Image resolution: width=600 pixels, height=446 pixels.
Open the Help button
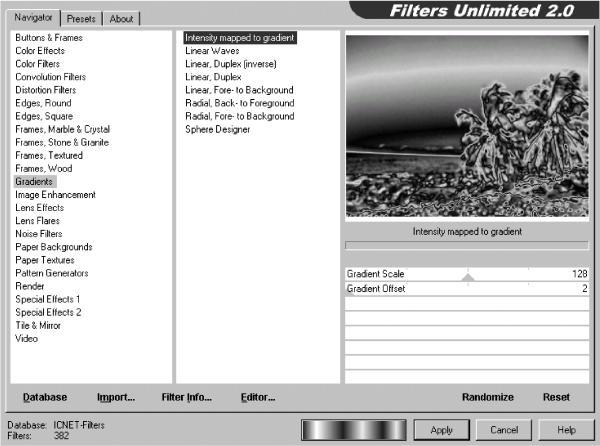(x=566, y=430)
